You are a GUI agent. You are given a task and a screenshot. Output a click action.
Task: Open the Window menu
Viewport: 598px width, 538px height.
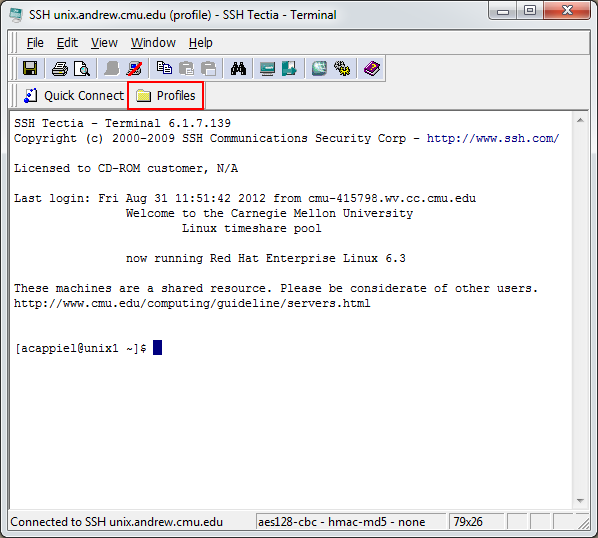(x=153, y=43)
